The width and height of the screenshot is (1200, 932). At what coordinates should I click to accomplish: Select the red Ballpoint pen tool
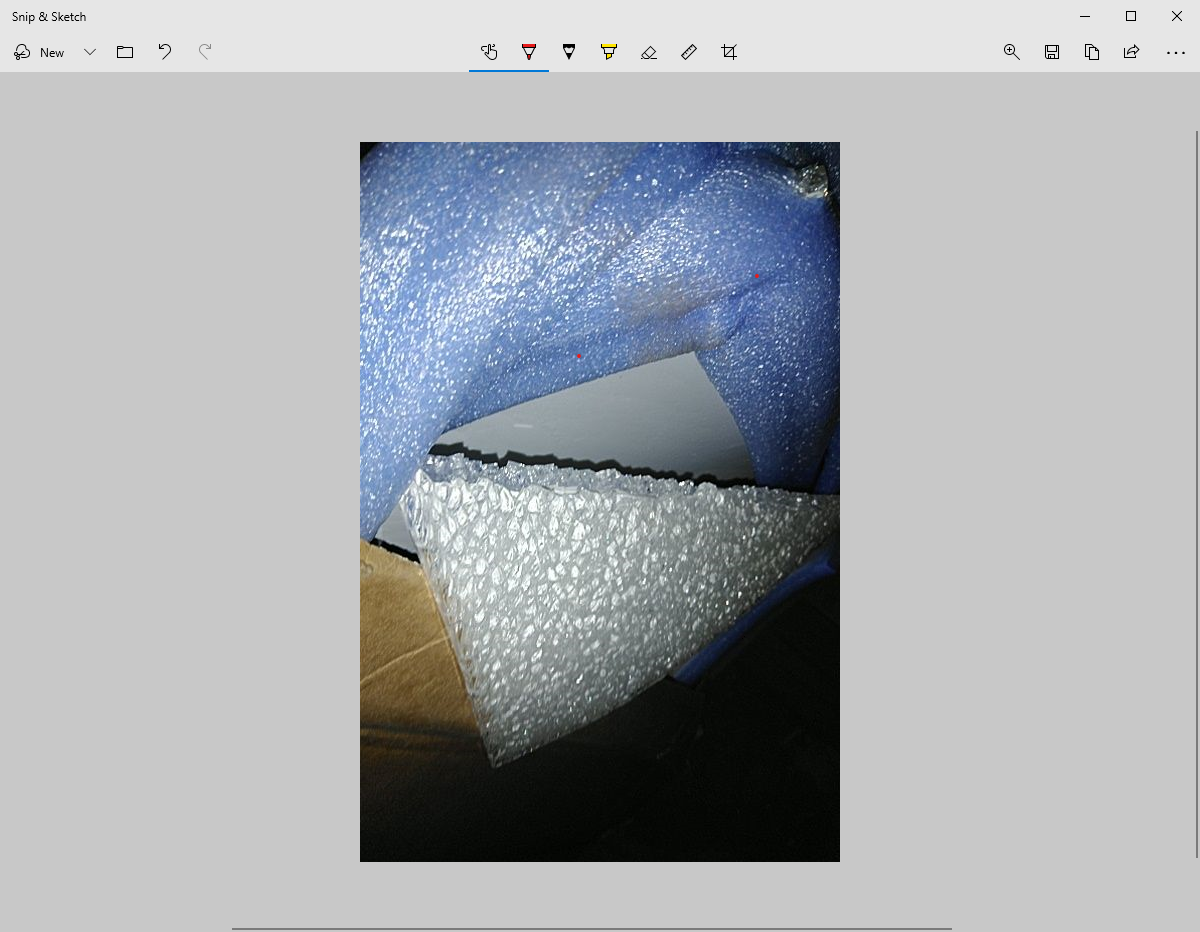coord(529,52)
